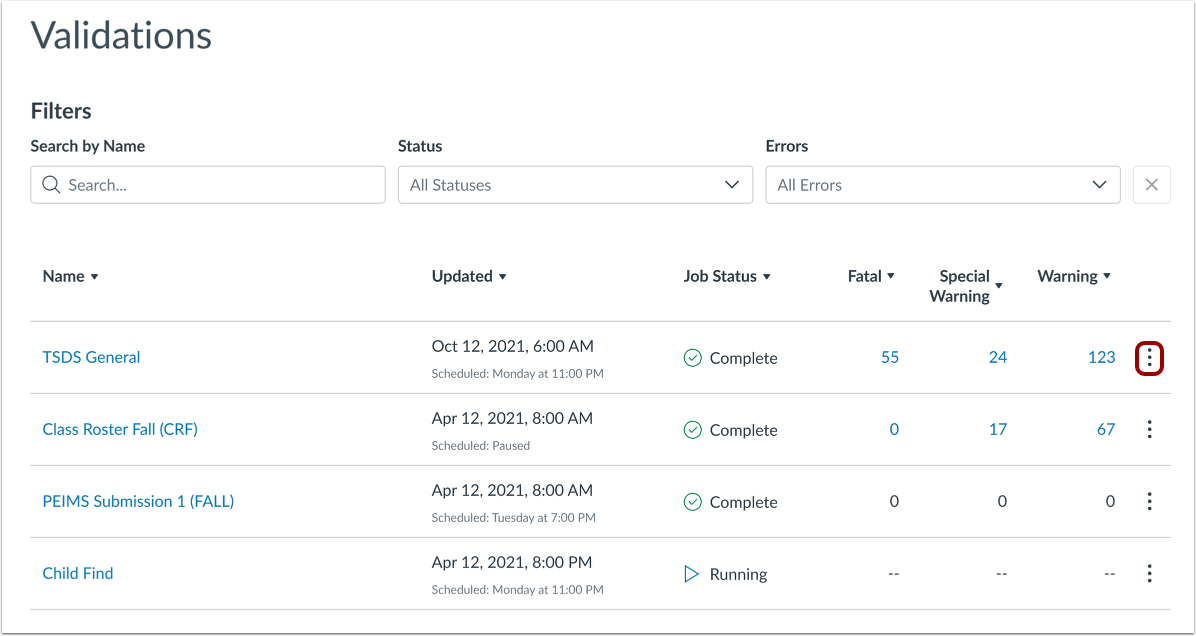Open the All Statuses dropdown
The height and width of the screenshot is (636, 1196).
click(575, 184)
